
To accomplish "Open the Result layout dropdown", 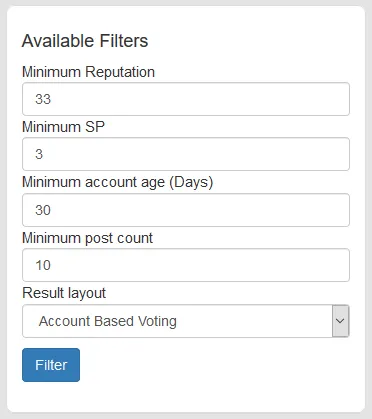I will click(186, 321).
